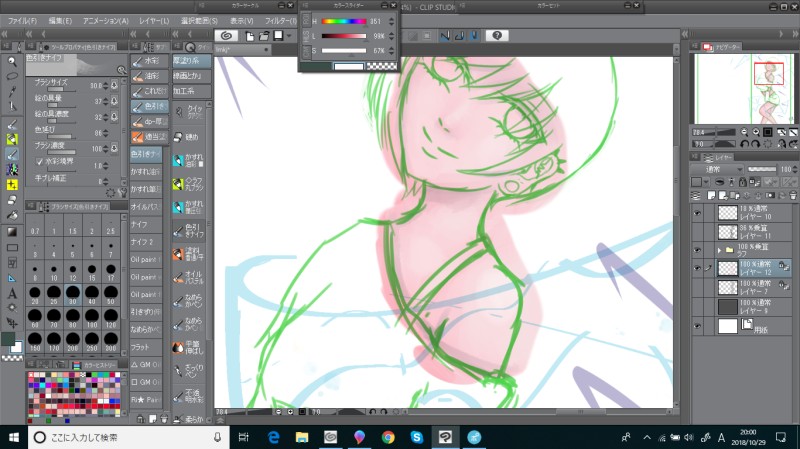Select the Zoom magnifier tool
This screenshot has width=800, height=449.
[x=12, y=62]
